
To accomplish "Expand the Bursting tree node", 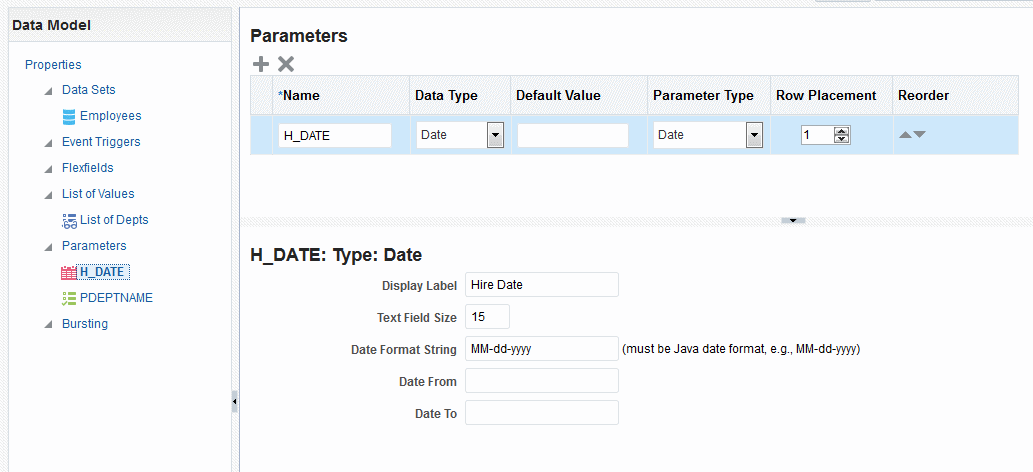I will (48, 324).
